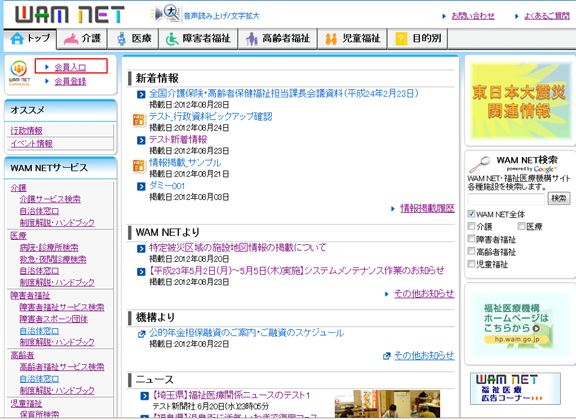Viewport: 576px width, 420px height.
Task: Click the arrow icon beside ダミー001
Action: 141,187
